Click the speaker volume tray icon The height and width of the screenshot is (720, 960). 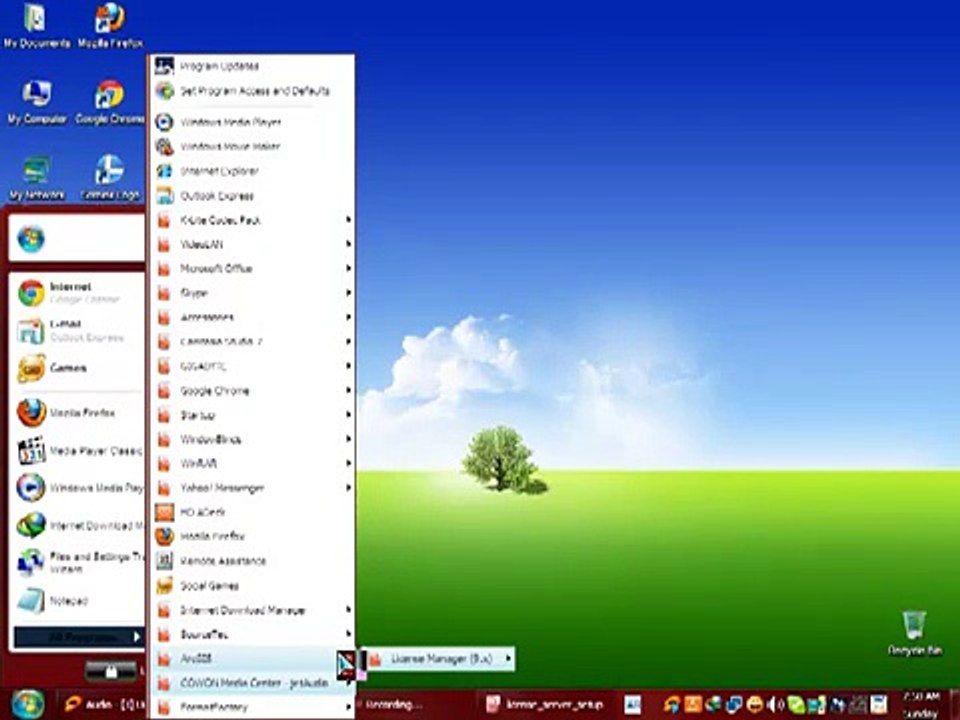click(x=773, y=704)
